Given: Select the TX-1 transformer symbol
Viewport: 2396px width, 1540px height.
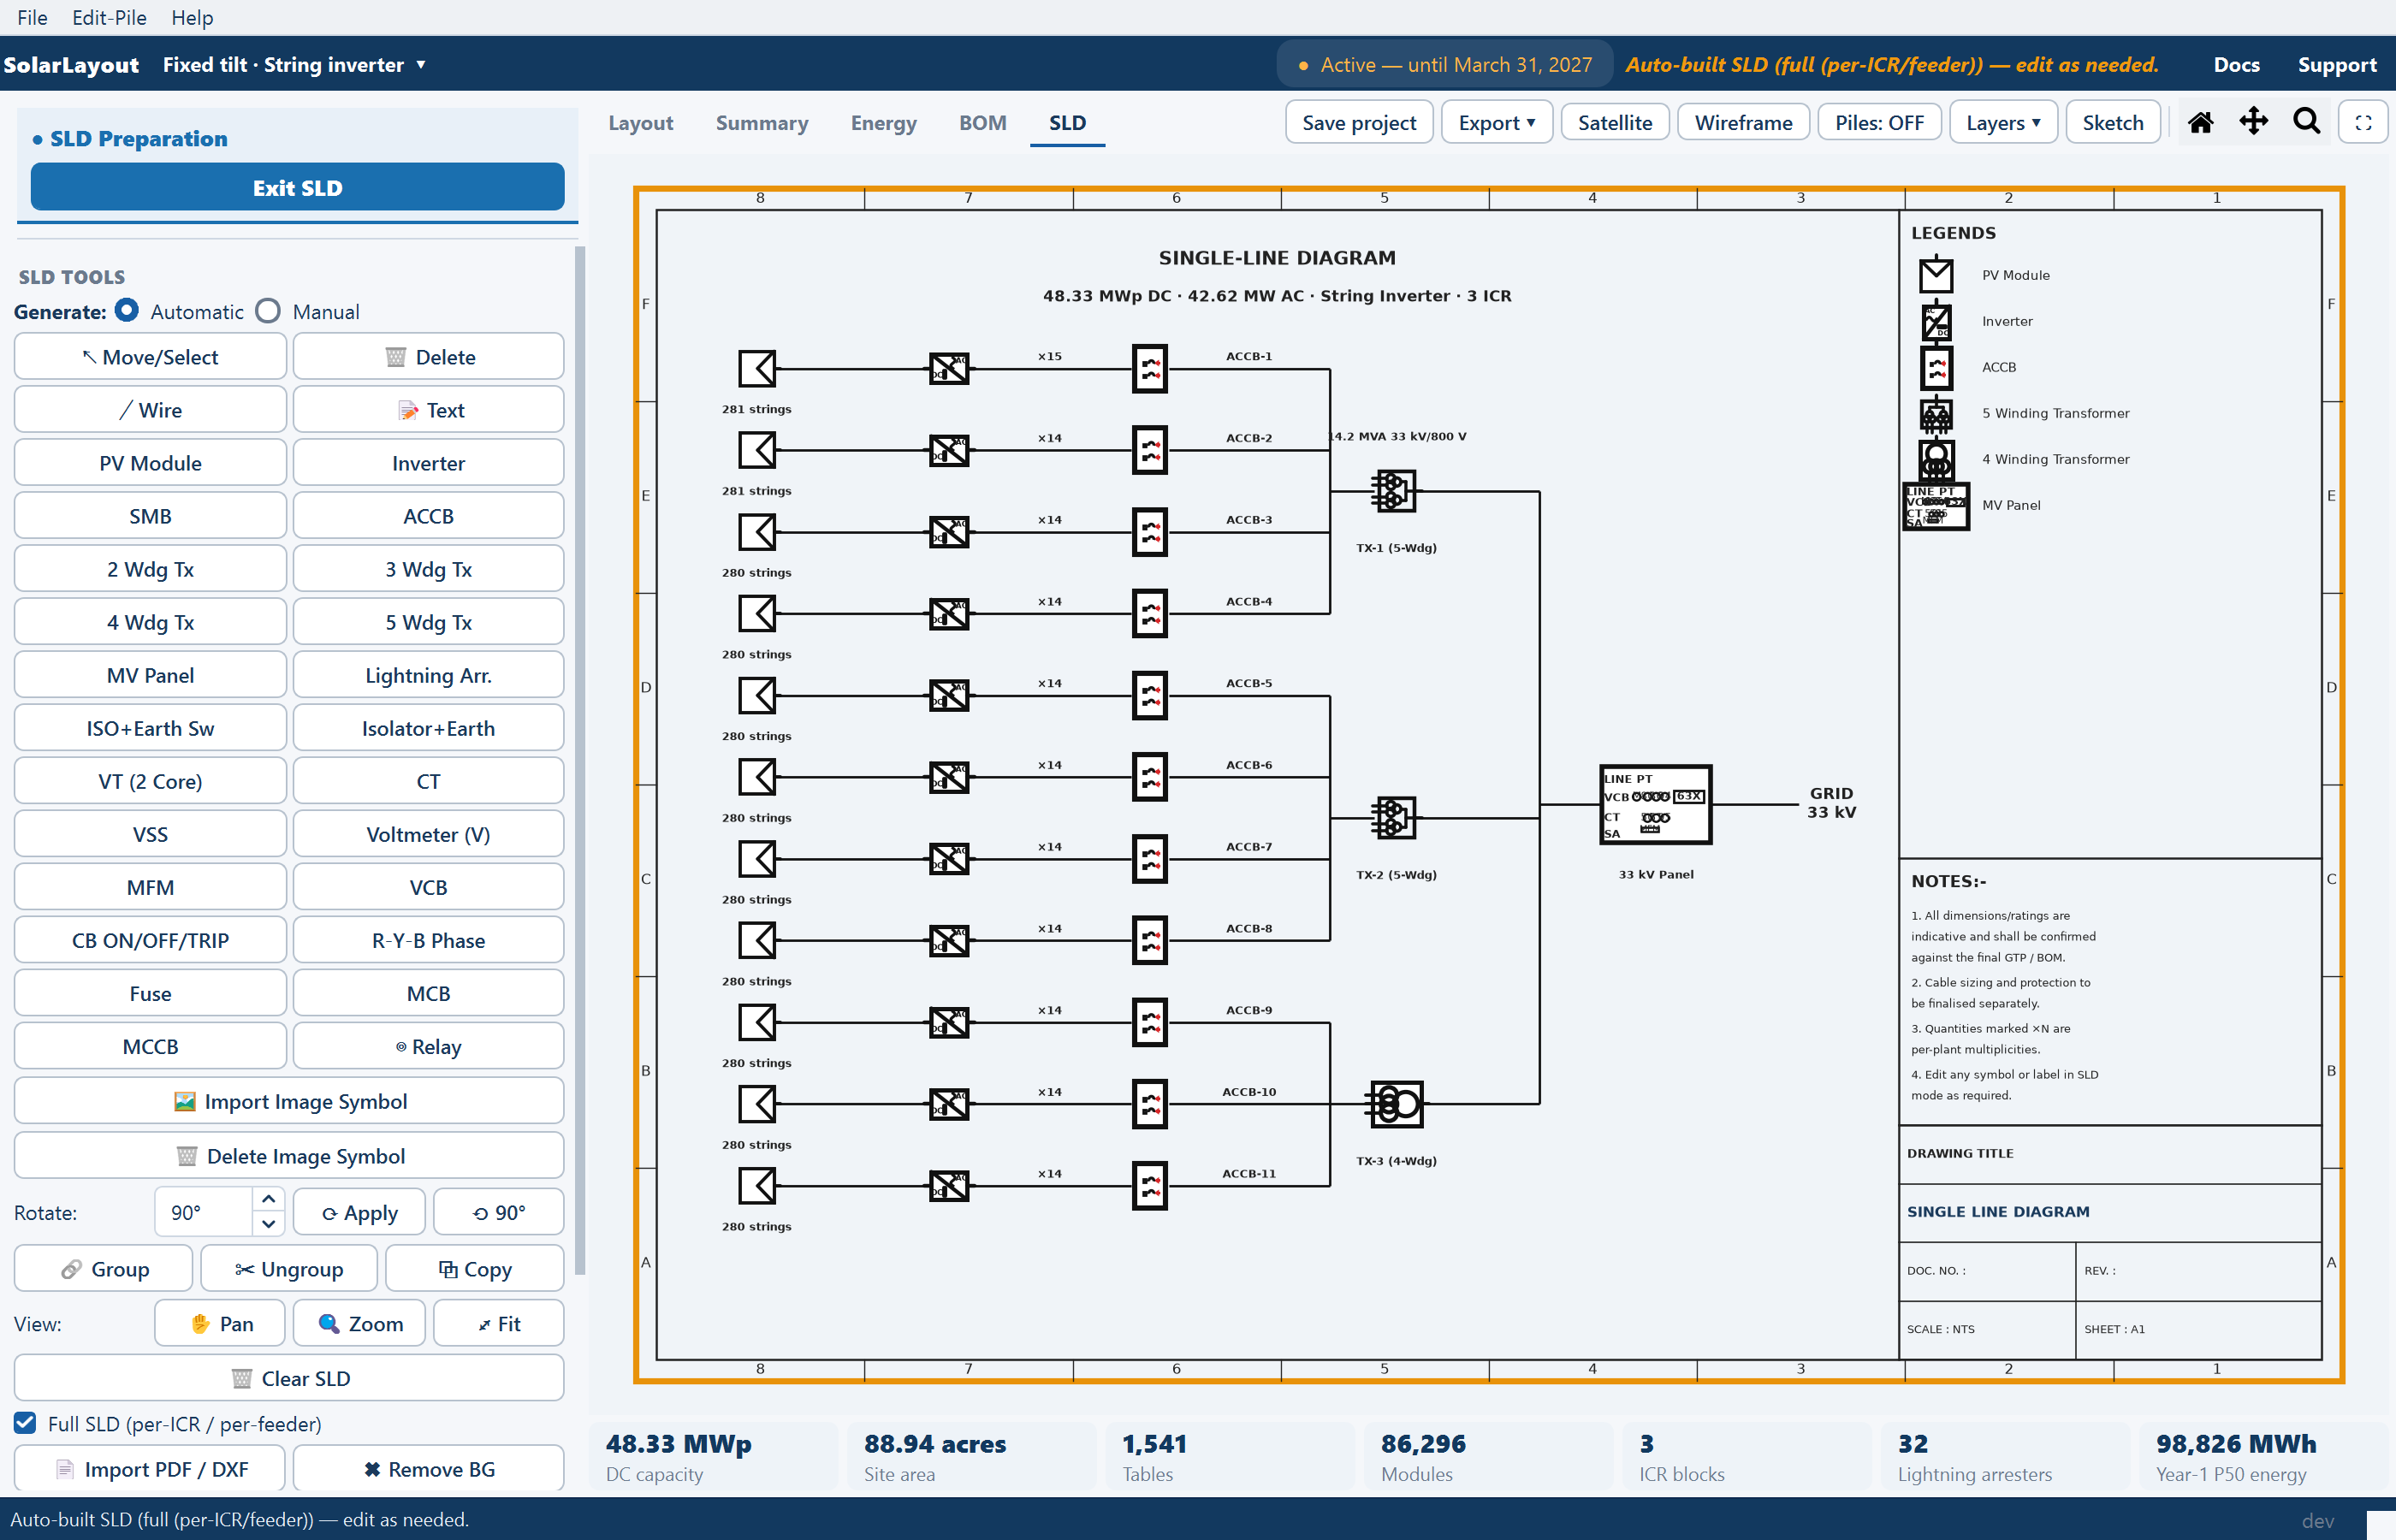Looking at the screenshot, I should pos(1393,491).
